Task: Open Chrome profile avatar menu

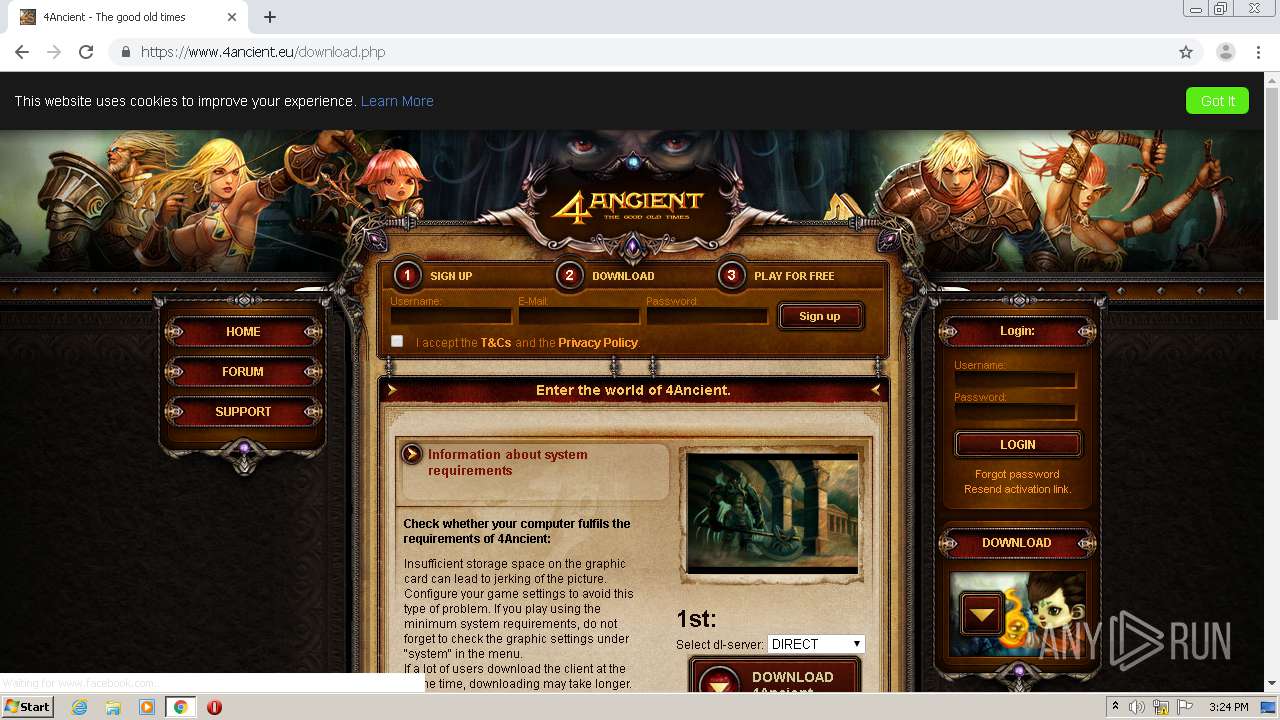Action: pyautogui.click(x=1225, y=52)
